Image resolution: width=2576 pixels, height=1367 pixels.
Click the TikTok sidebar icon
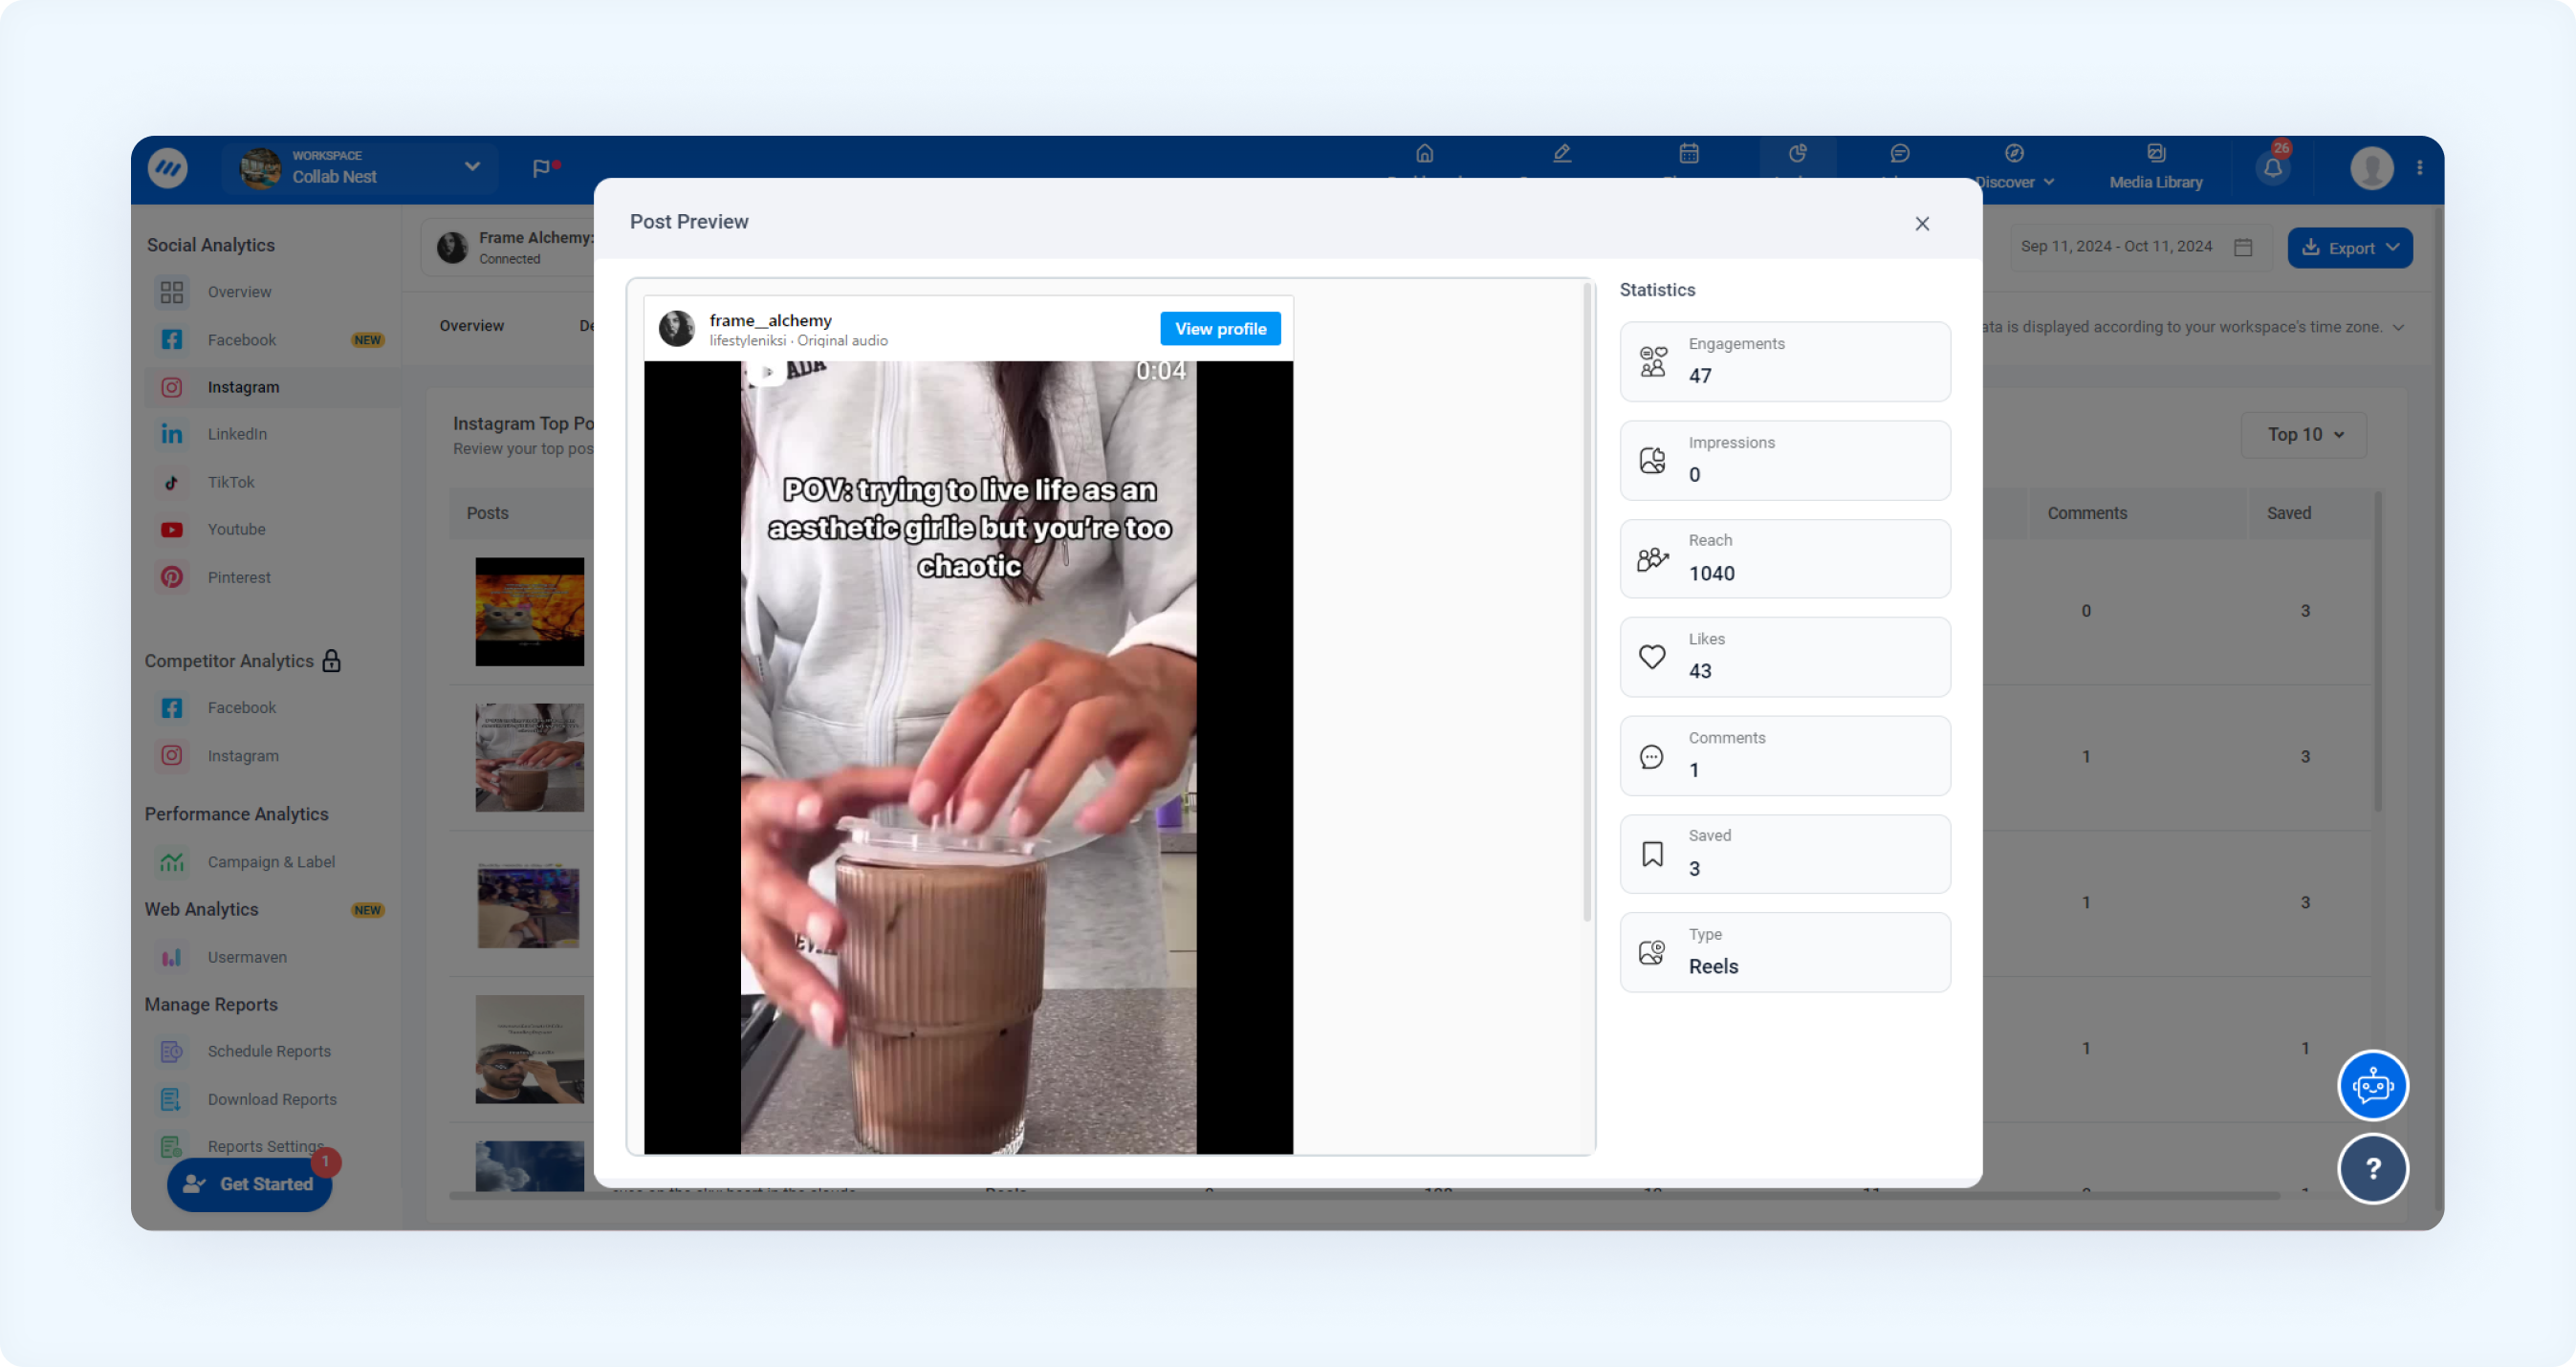click(172, 482)
